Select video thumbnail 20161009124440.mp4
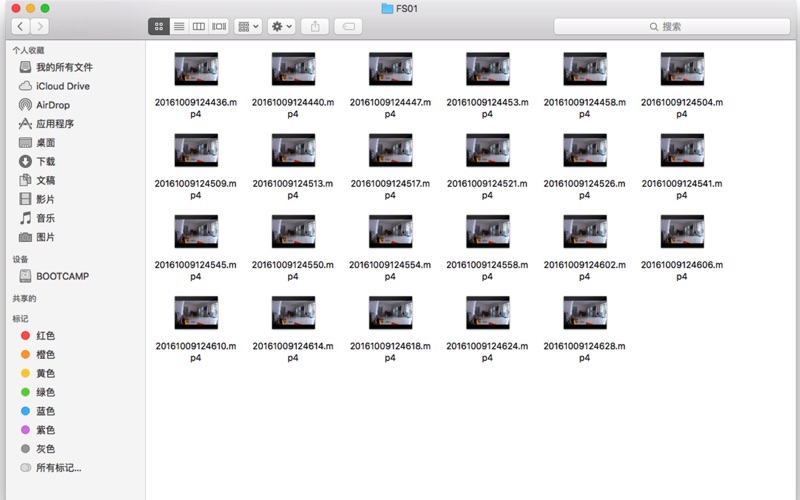Image resolution: width=800 pixels, height=500 pixels. [293, 69]
